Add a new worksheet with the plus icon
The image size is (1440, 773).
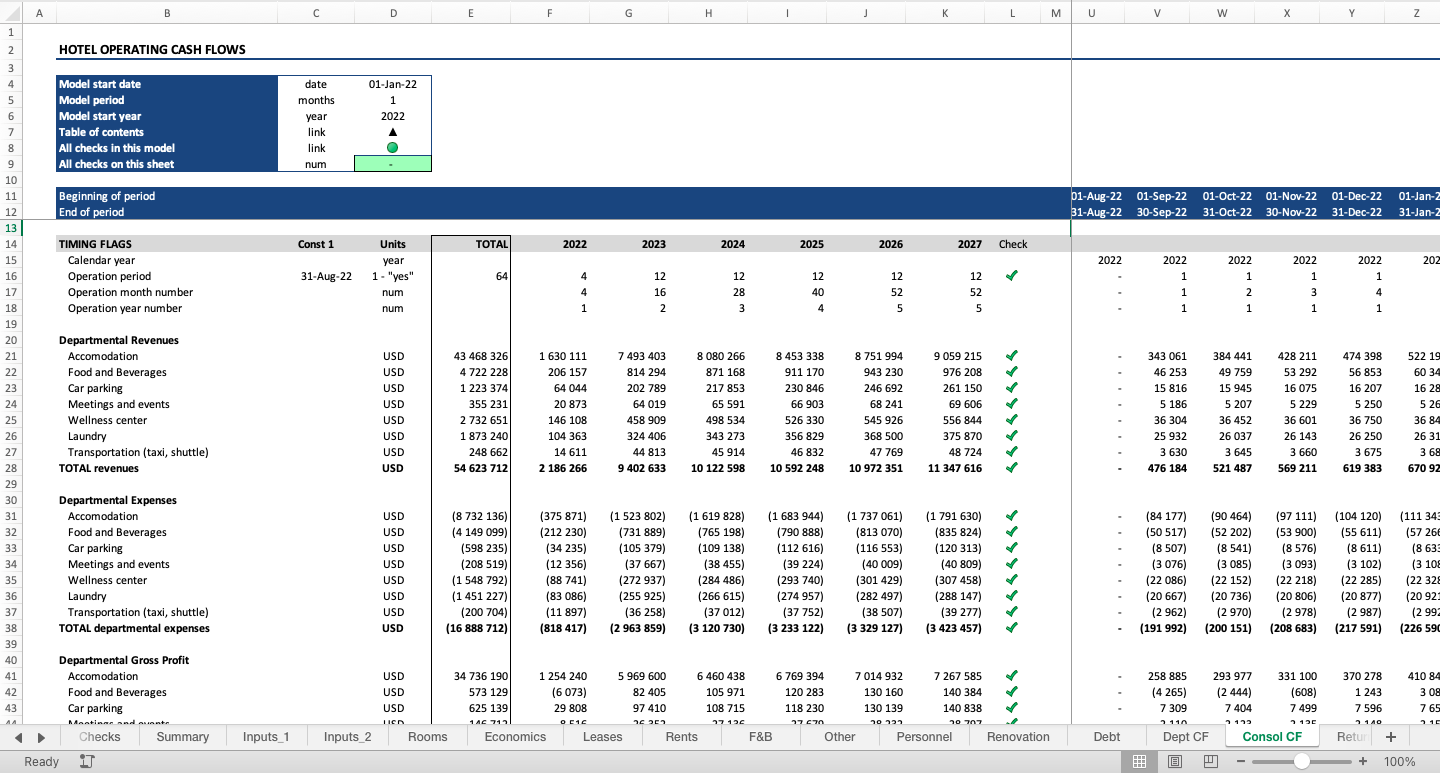(1390, 736)
